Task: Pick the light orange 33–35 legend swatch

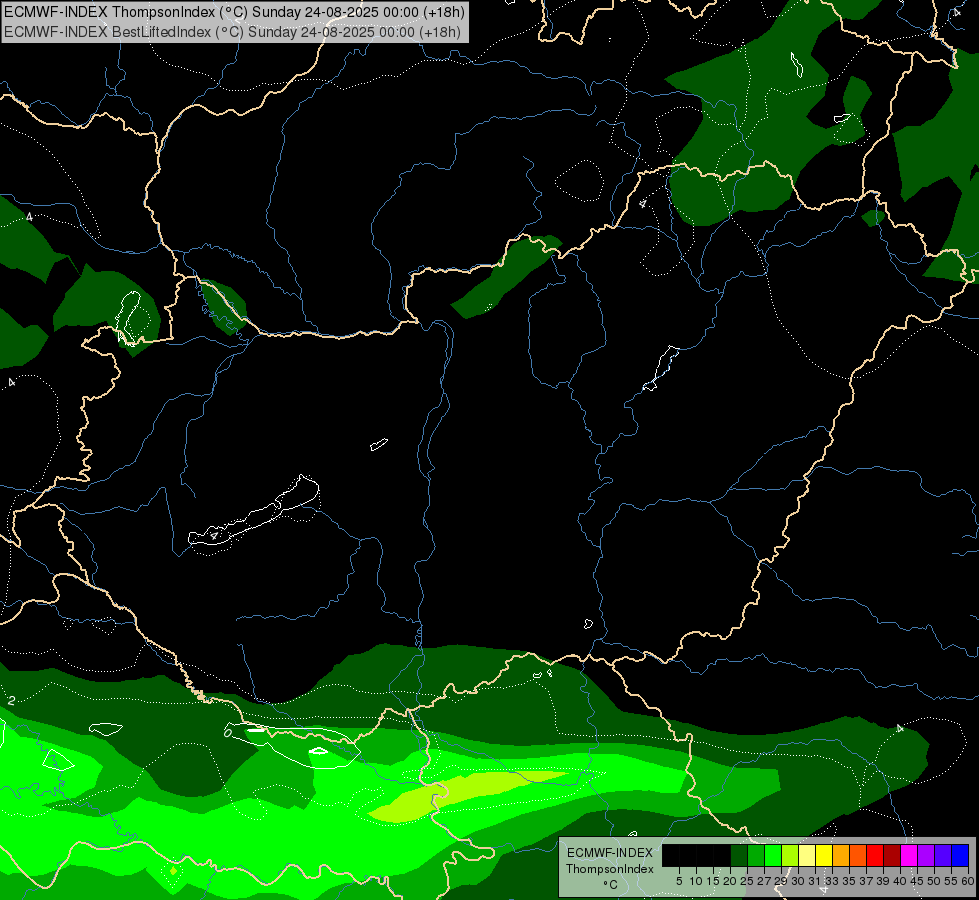Action: (x=841, y=855)
